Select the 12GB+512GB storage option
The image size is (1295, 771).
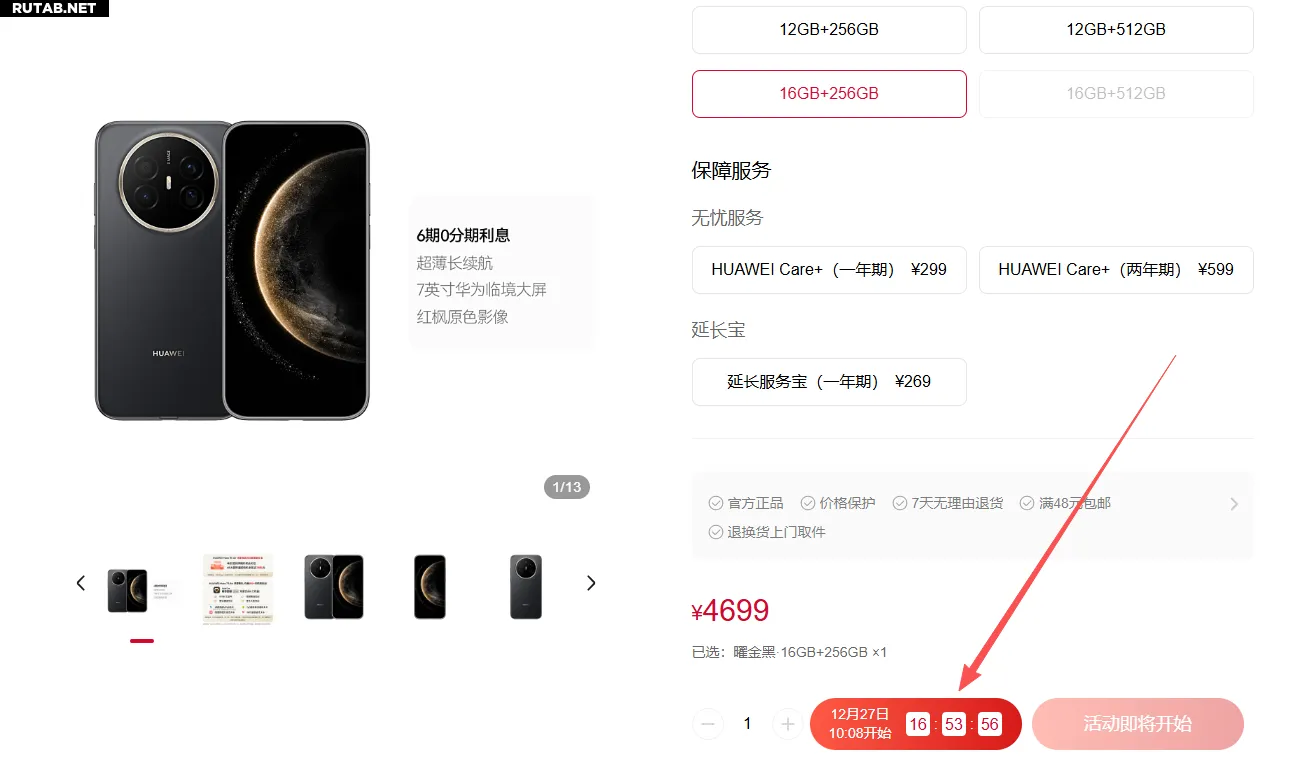pyautogui.click(x=1116, y=30)
